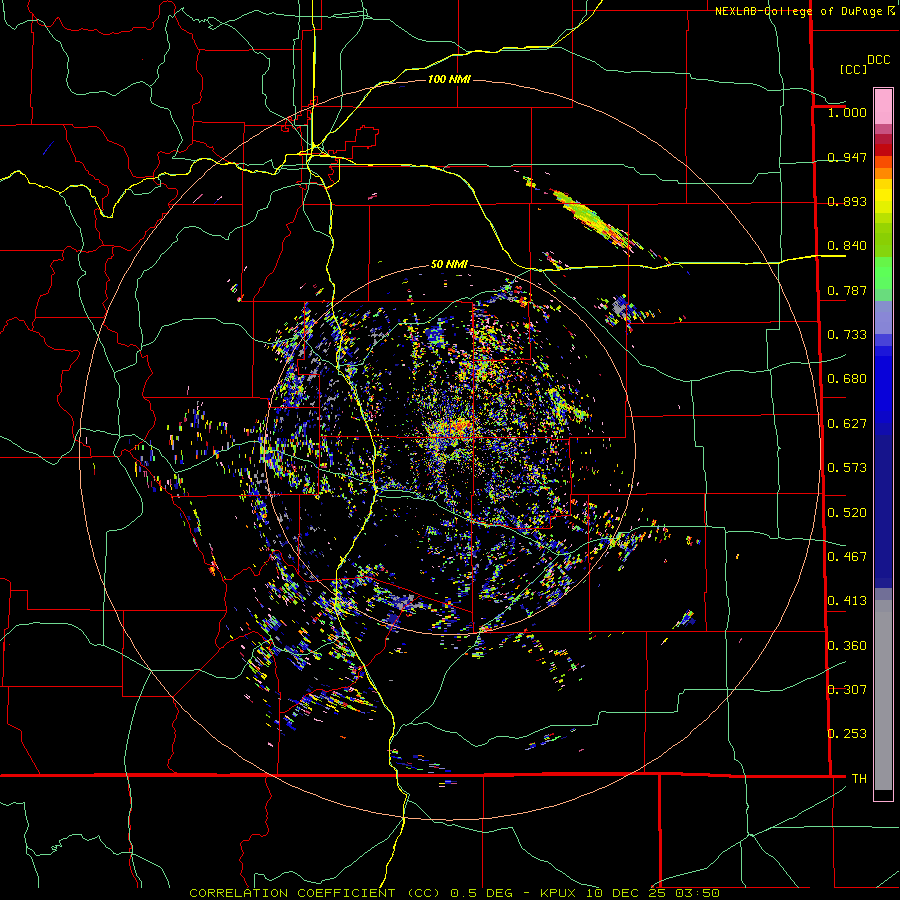Image resolution: width=900 pixels, height=900 pixels.
Task: Click the 0.253 legend value
Action: pyautogui.click(x=847, y=734)
